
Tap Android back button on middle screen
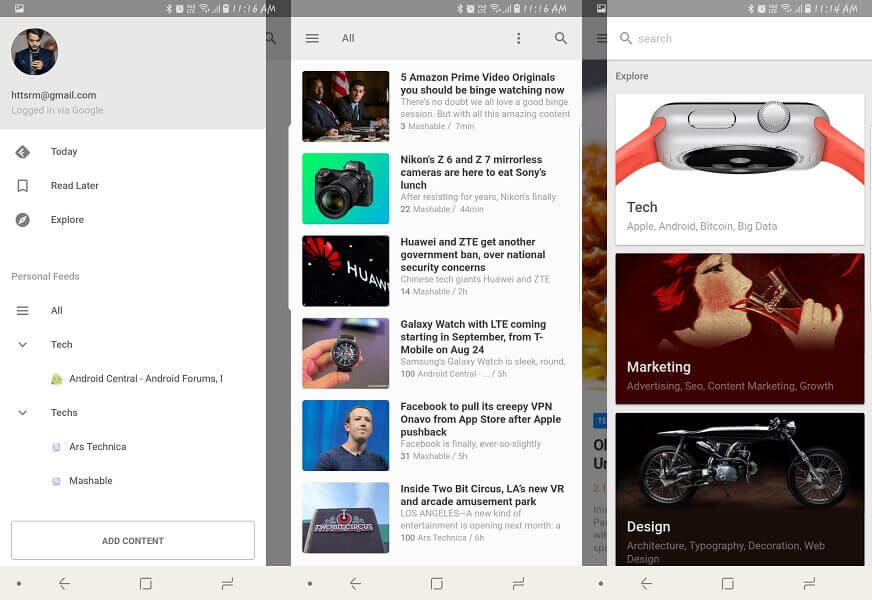[x=355, y=583]
